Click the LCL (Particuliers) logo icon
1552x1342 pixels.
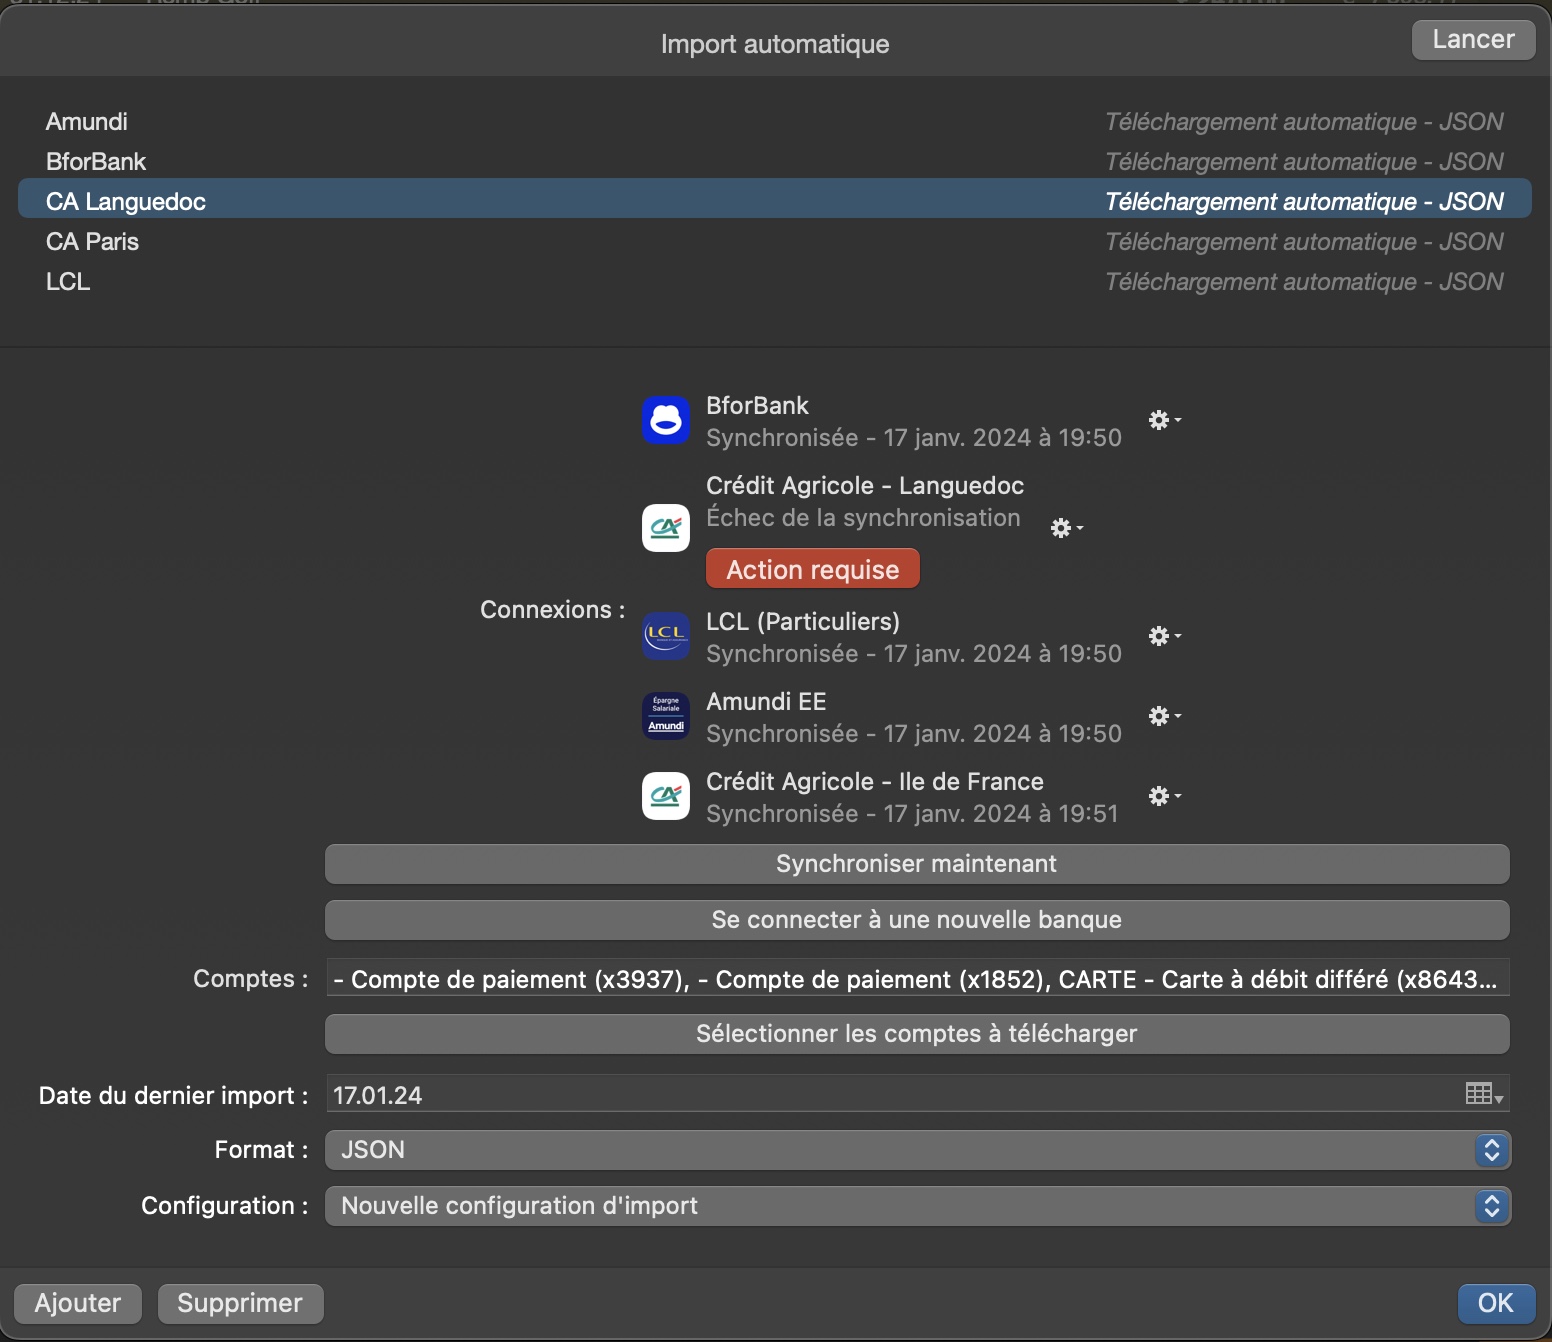pos(666,636)
